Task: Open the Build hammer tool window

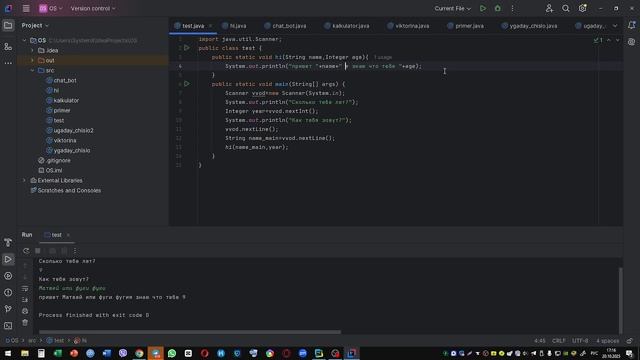Action: (8, 242)
